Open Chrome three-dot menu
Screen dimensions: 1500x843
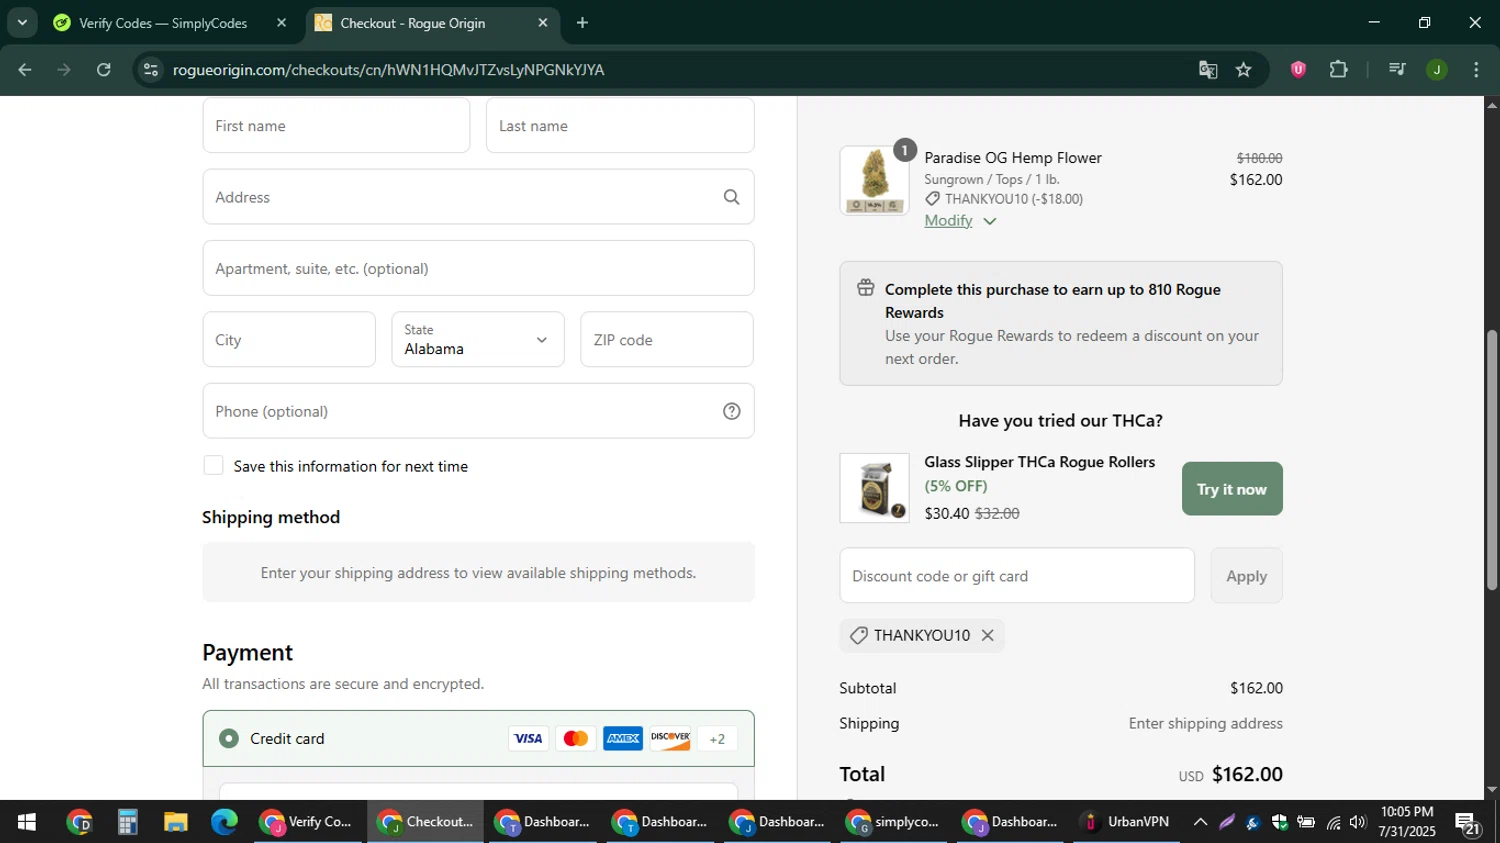pyautogui.click(x=1476, y=70)
